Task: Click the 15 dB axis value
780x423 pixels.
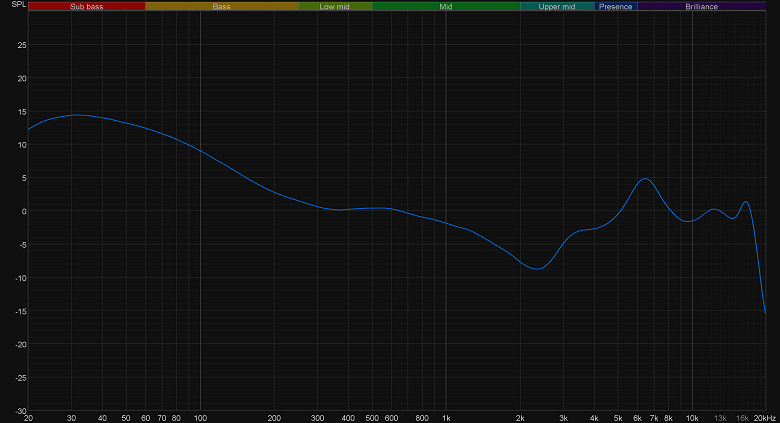Action: point(22,112)
